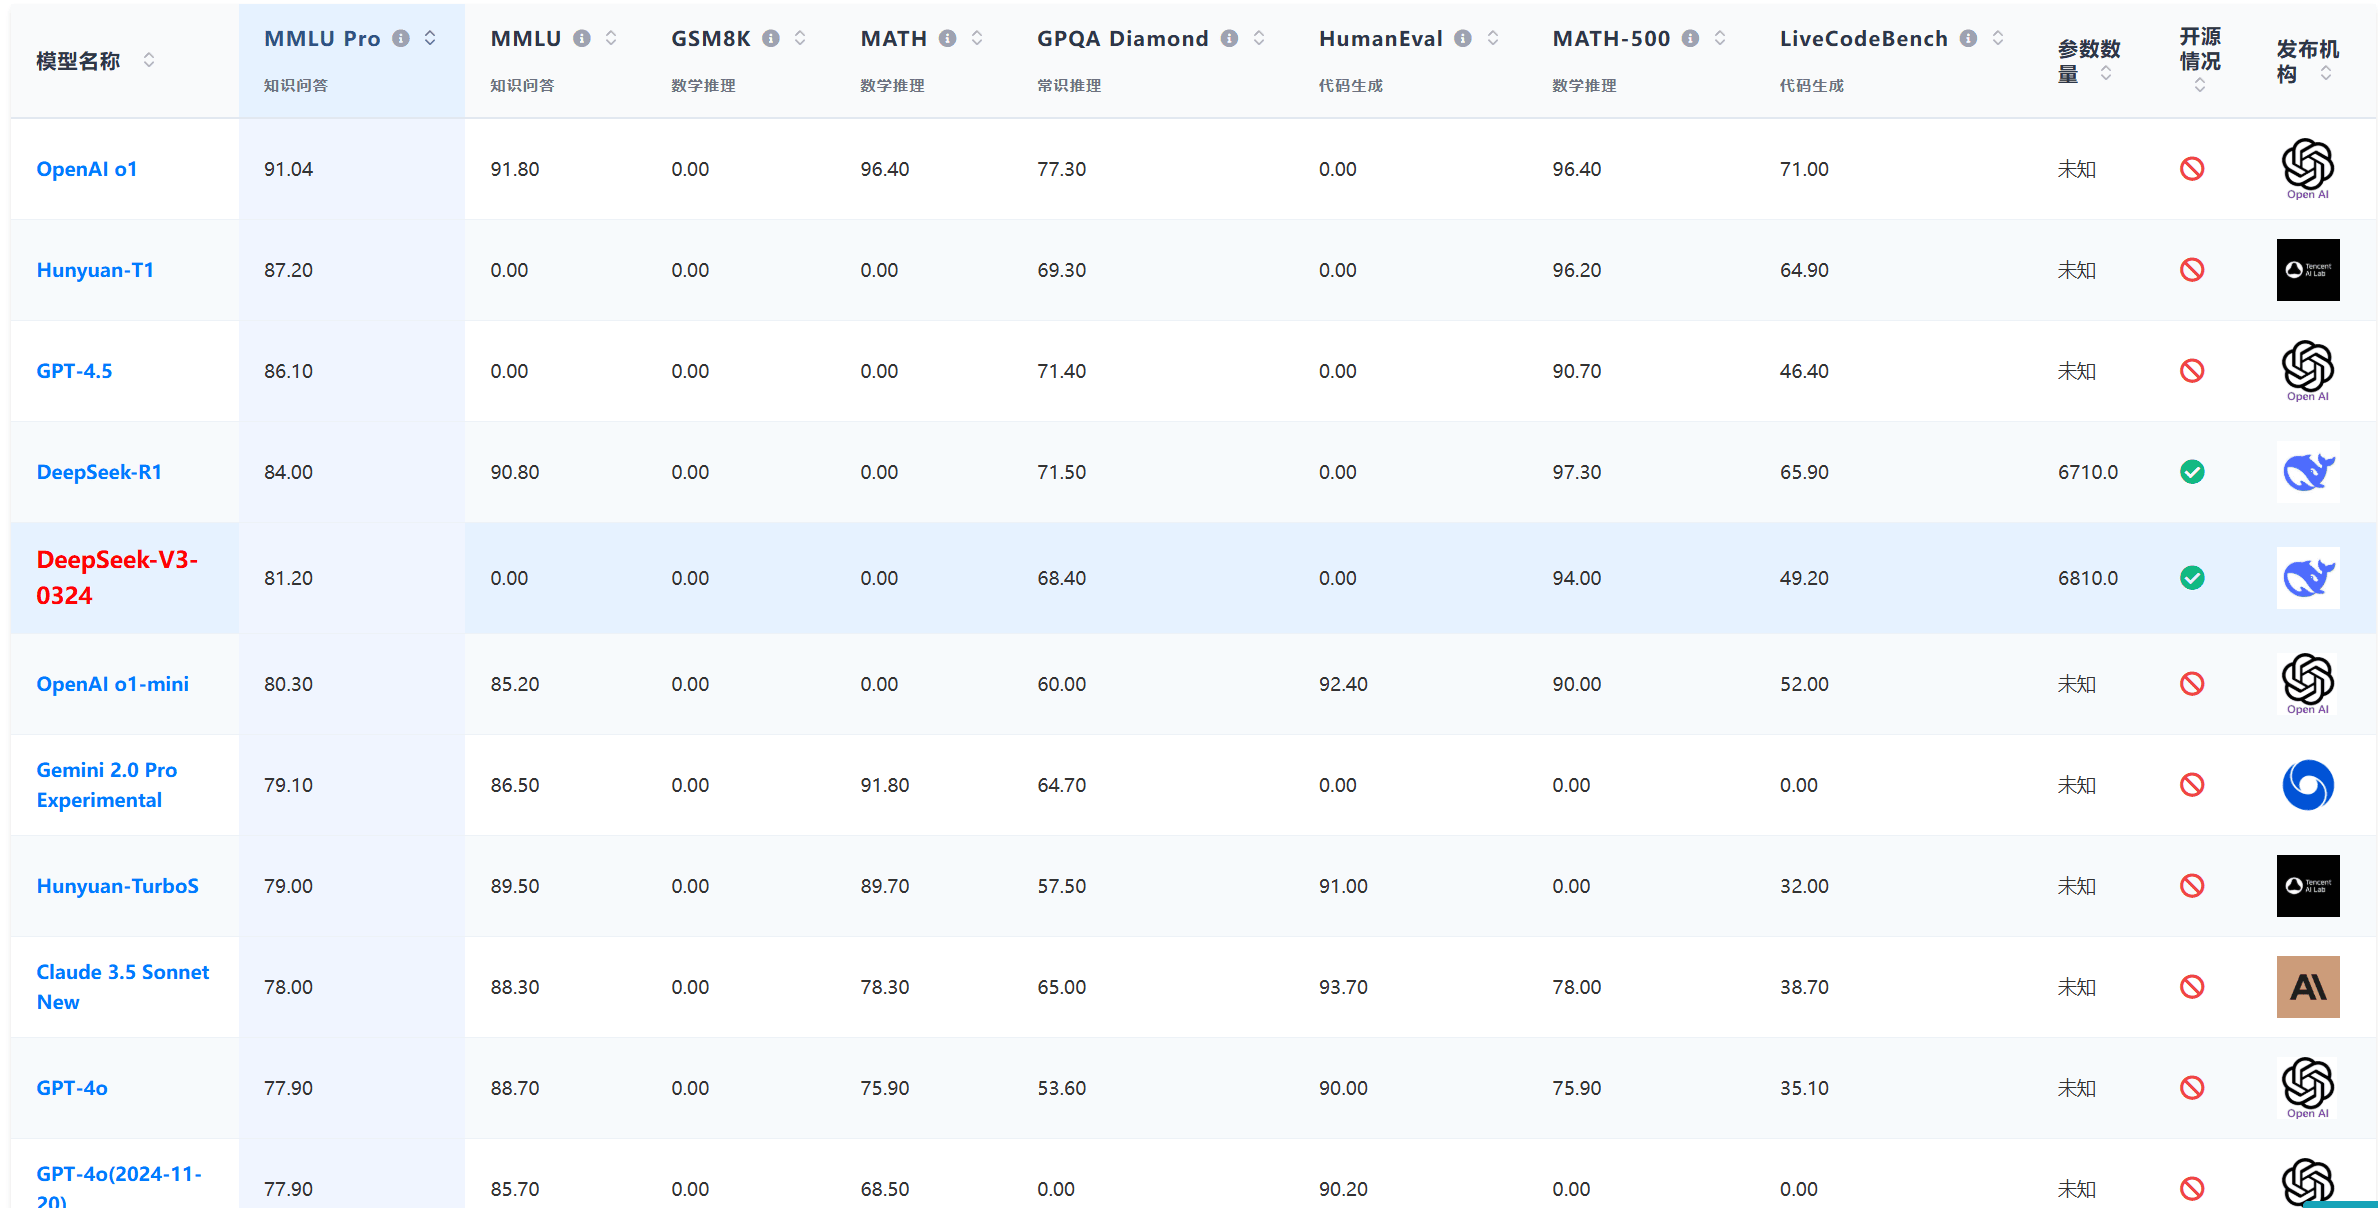Click the Google DeepMind logo for Gemini 2.0 Pro
This screenshot has width=2378, height=1208.
[x=2308, y=785]
